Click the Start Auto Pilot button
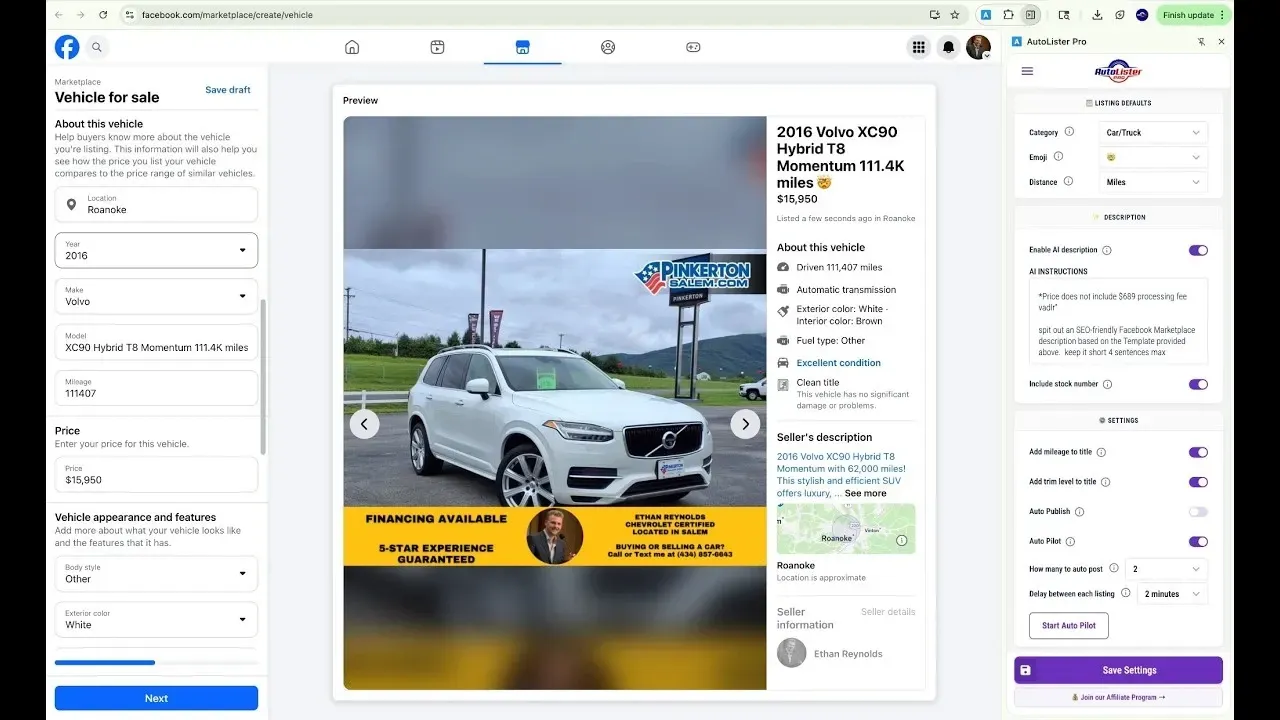The width and height of the screenshot is (1280, 720). 1068,625
